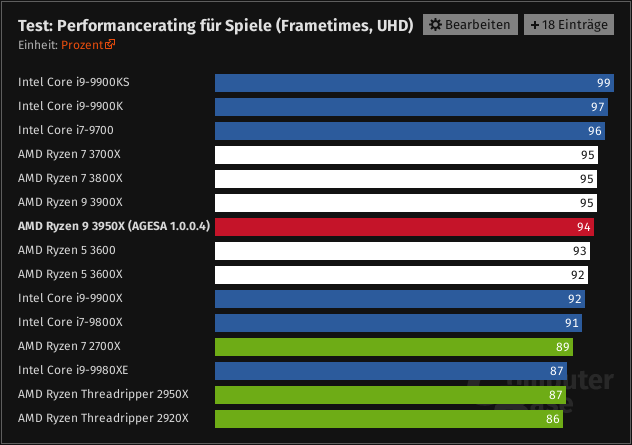Expand the chart with '+ 18 Einträge'
The width and height of the screenshot is (632, 445).
point(569,25)
